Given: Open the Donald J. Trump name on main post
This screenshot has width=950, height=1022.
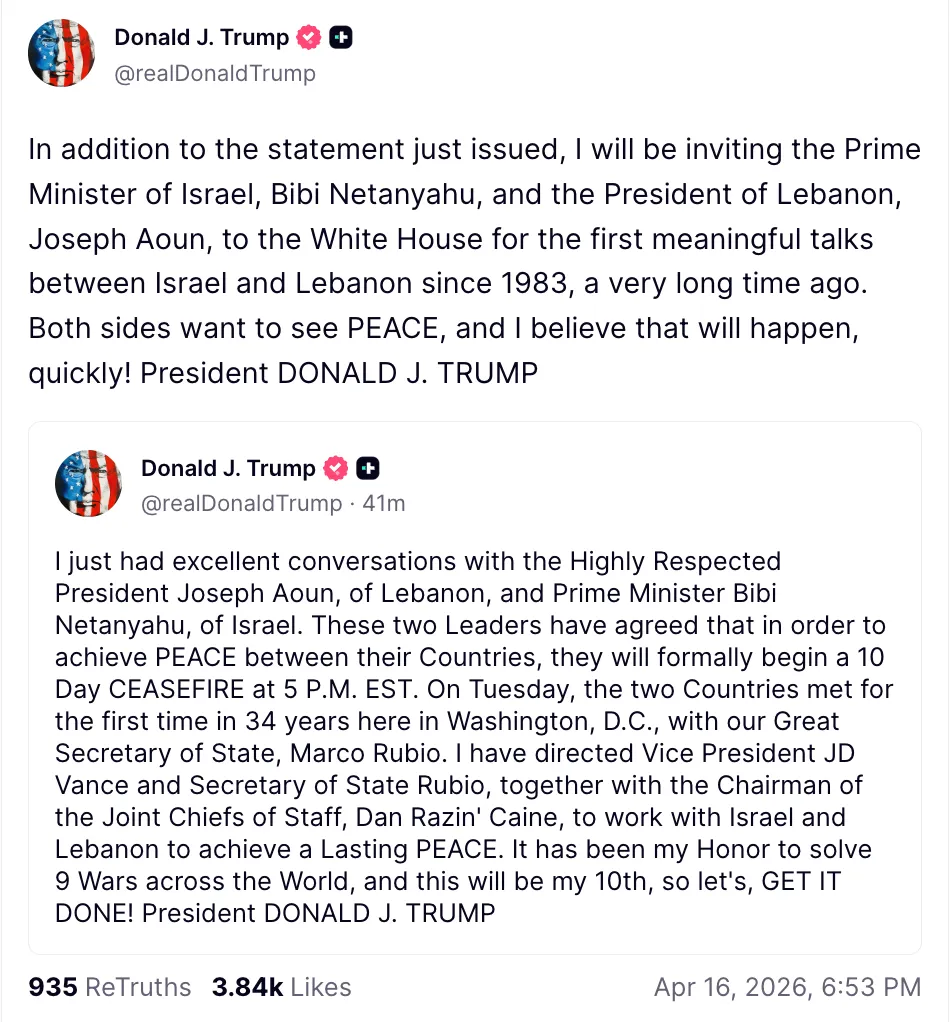Looking at the screenshot, I should [201, 39].
